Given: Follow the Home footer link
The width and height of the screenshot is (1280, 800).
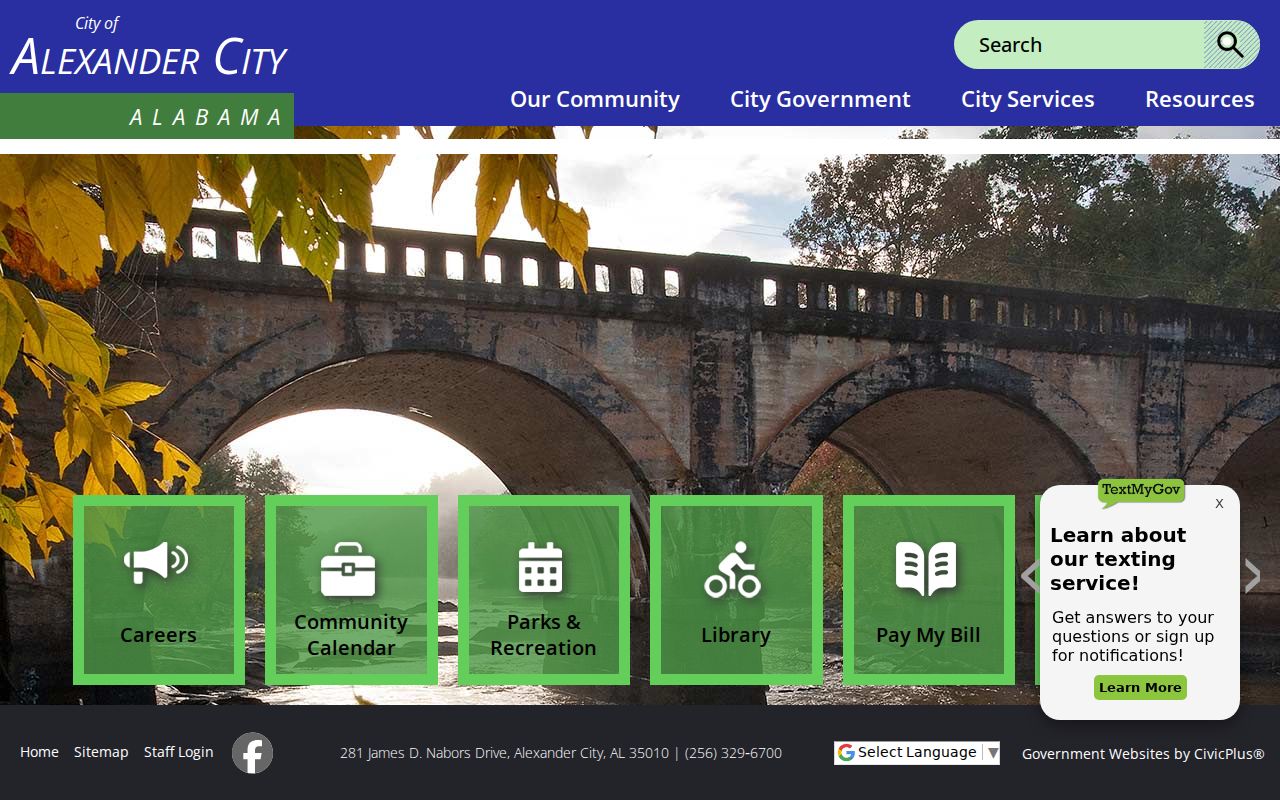Looking at the screenshot, I should [x=39, y=752].
